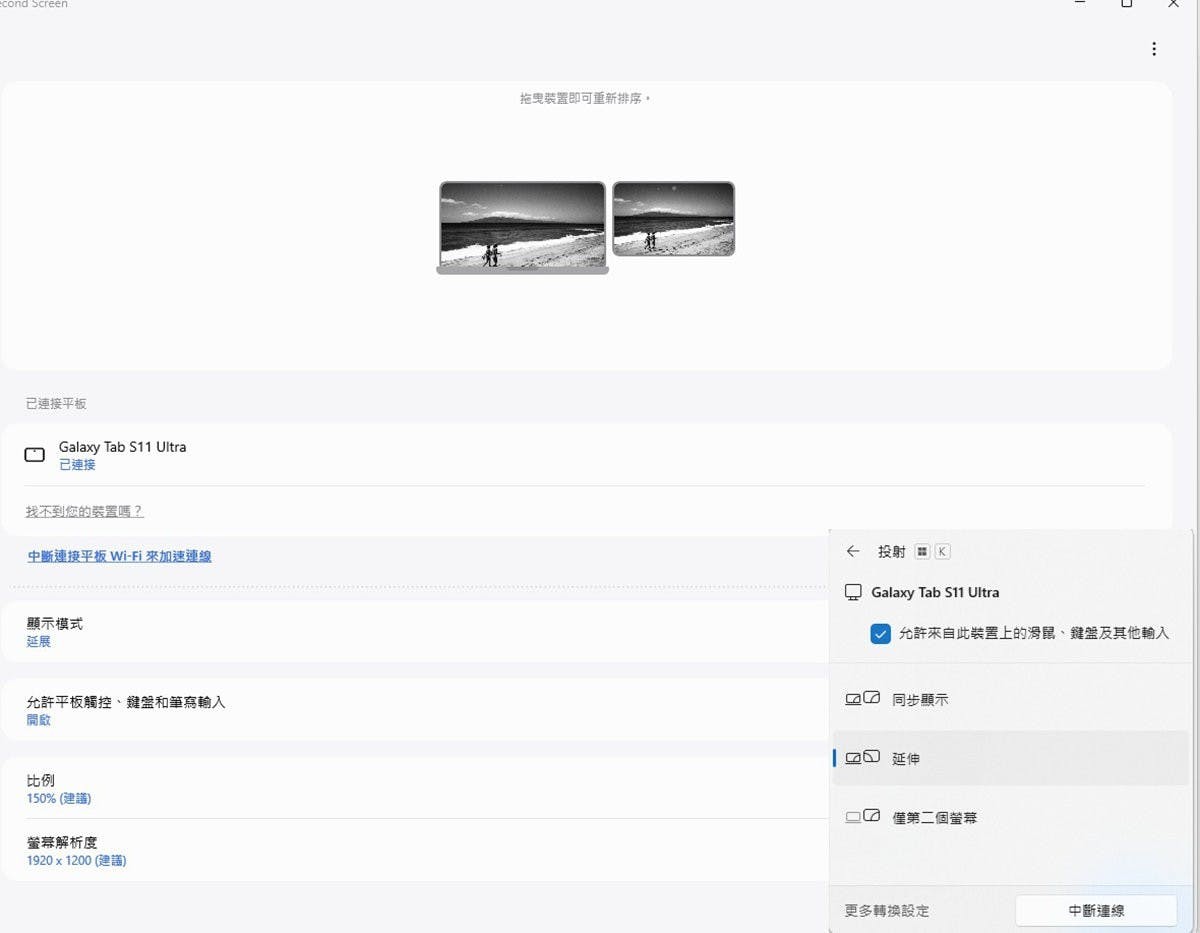Screen dimensions: 1200x933
Task: Click the 延伸 extend screens icon
Action: pyautogui.click(x=862, y=758)
